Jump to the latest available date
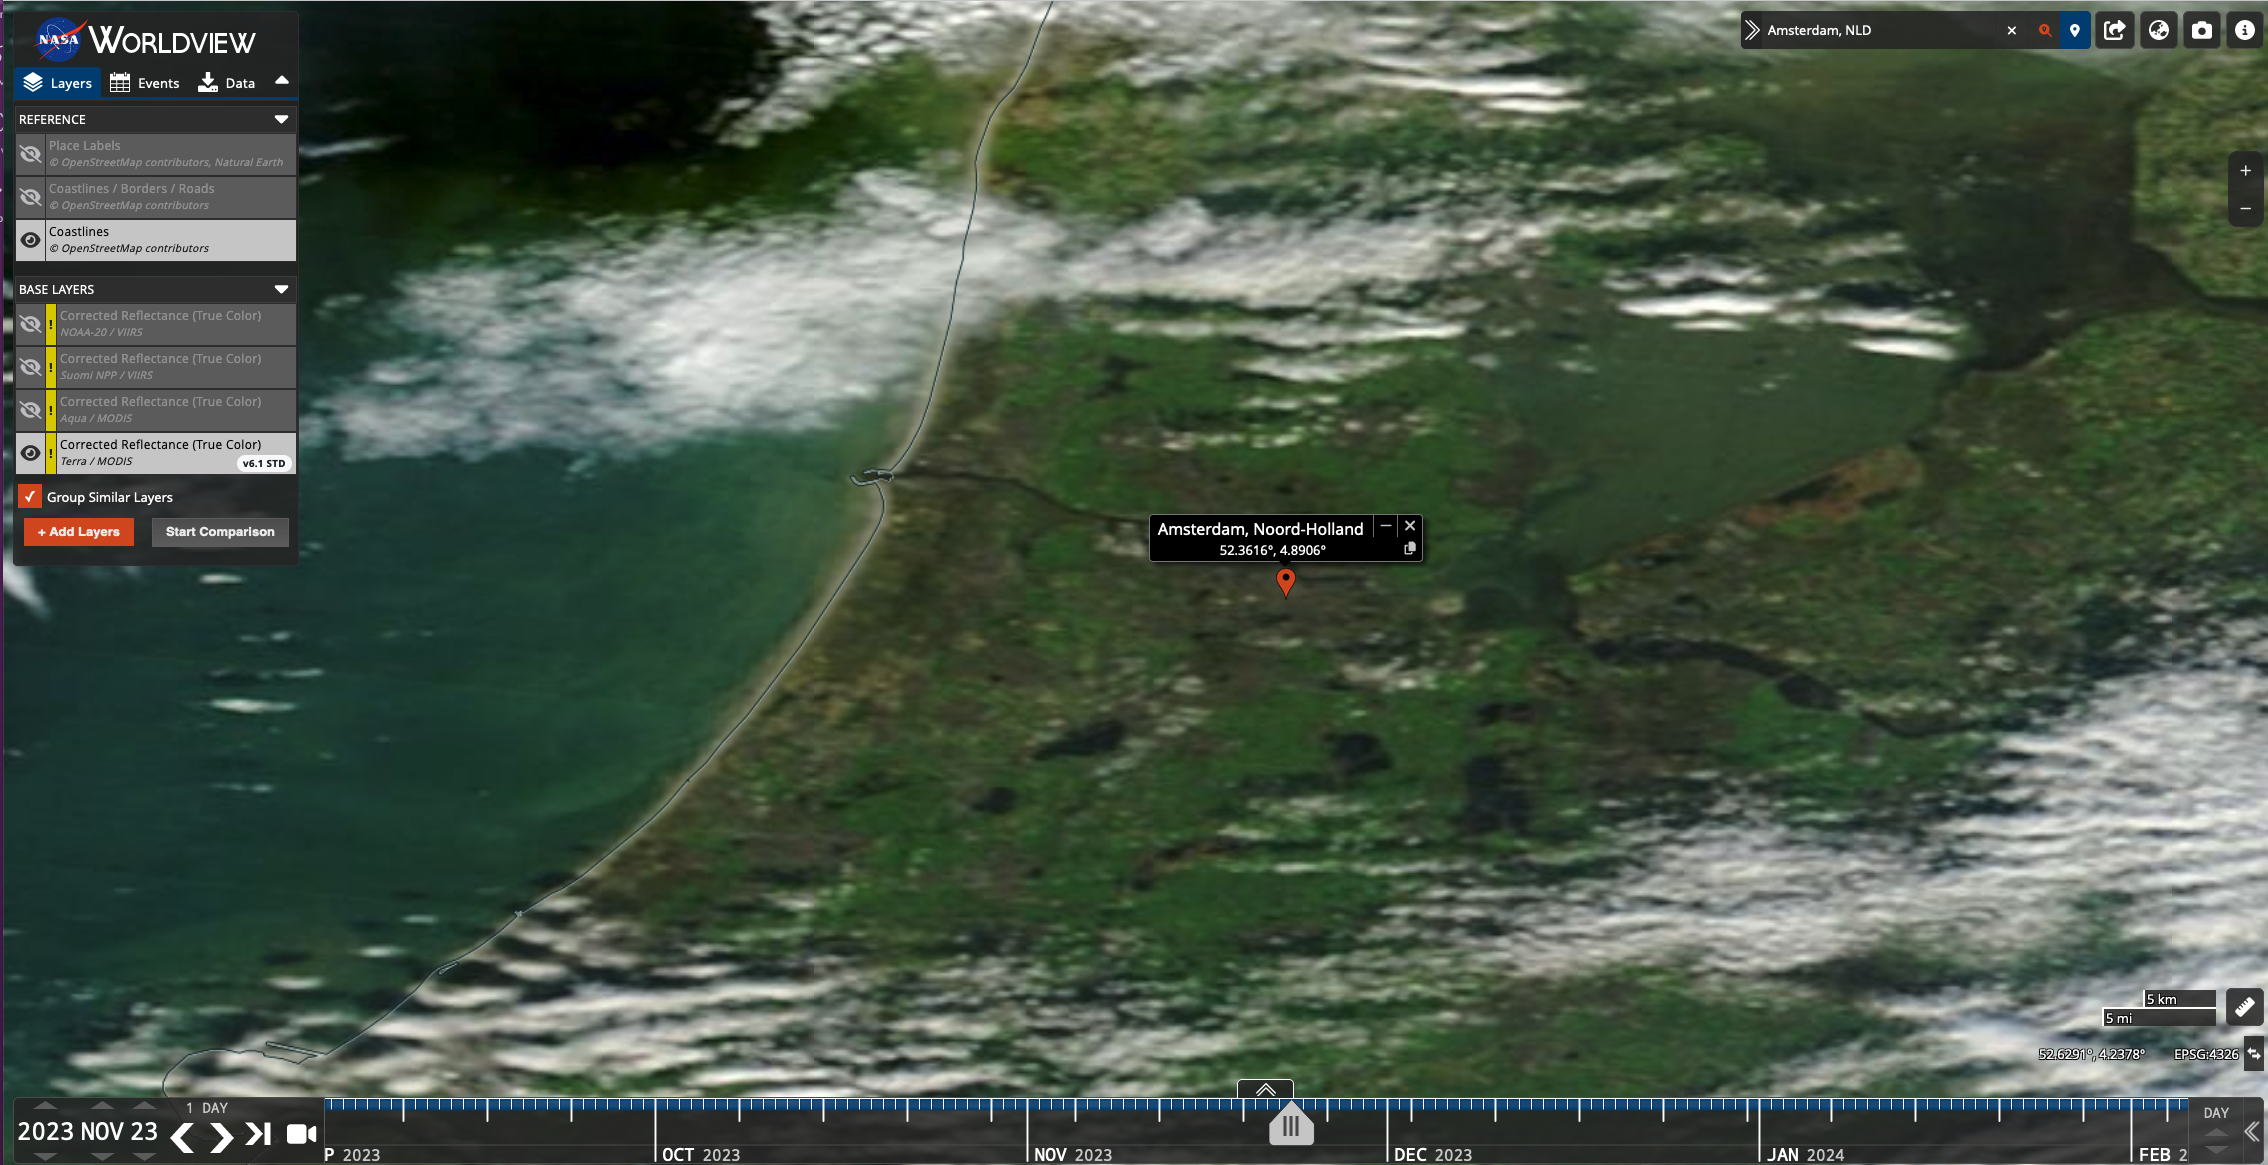The width and height of the screenshot is (2268, 1165). [259, 1134]
